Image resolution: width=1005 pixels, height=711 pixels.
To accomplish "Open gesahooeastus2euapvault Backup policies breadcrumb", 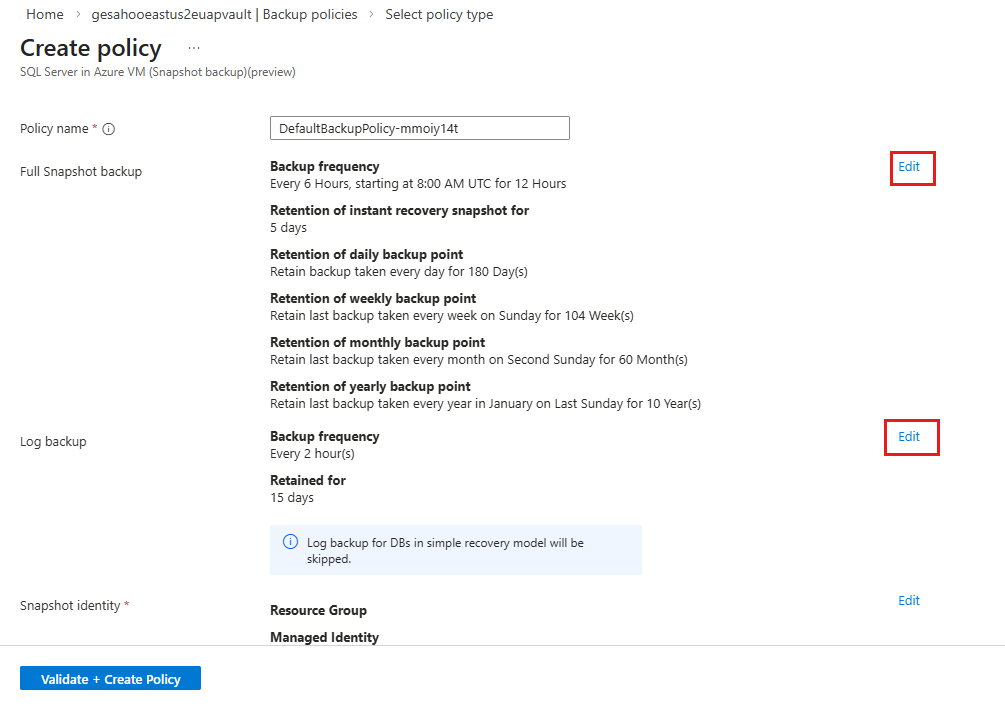I will 224,14.
